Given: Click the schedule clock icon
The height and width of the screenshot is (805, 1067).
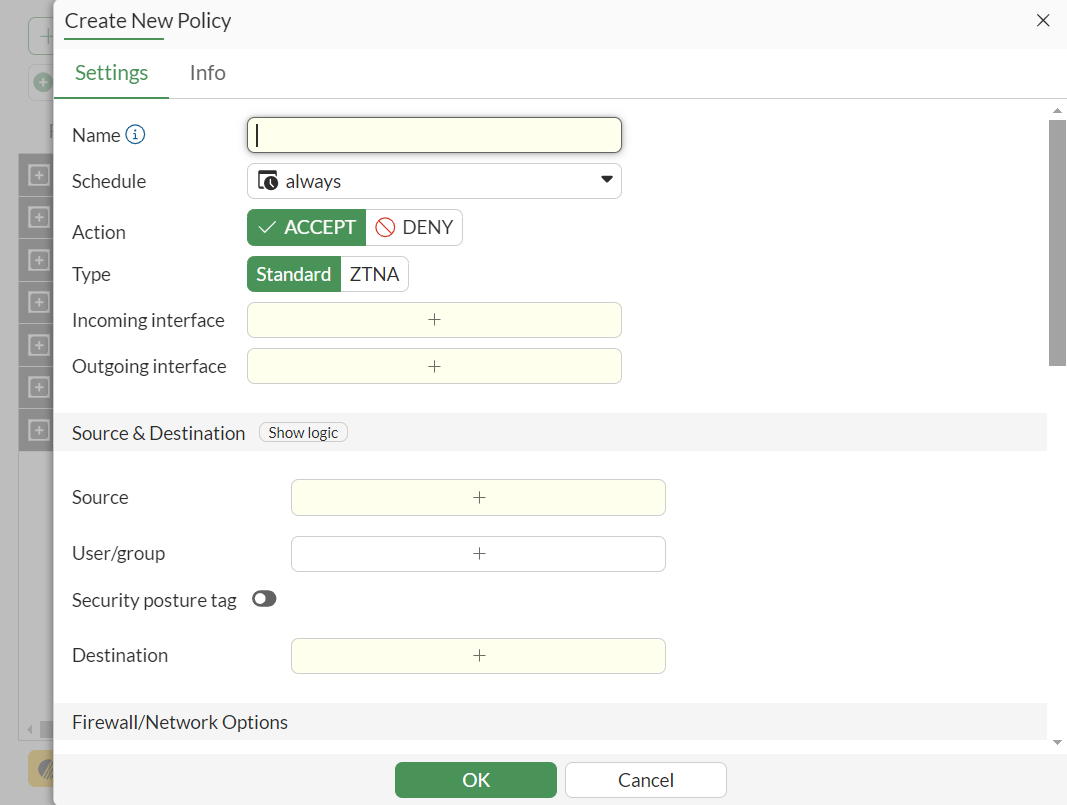Looking at the screenshot, I should 268,181.
